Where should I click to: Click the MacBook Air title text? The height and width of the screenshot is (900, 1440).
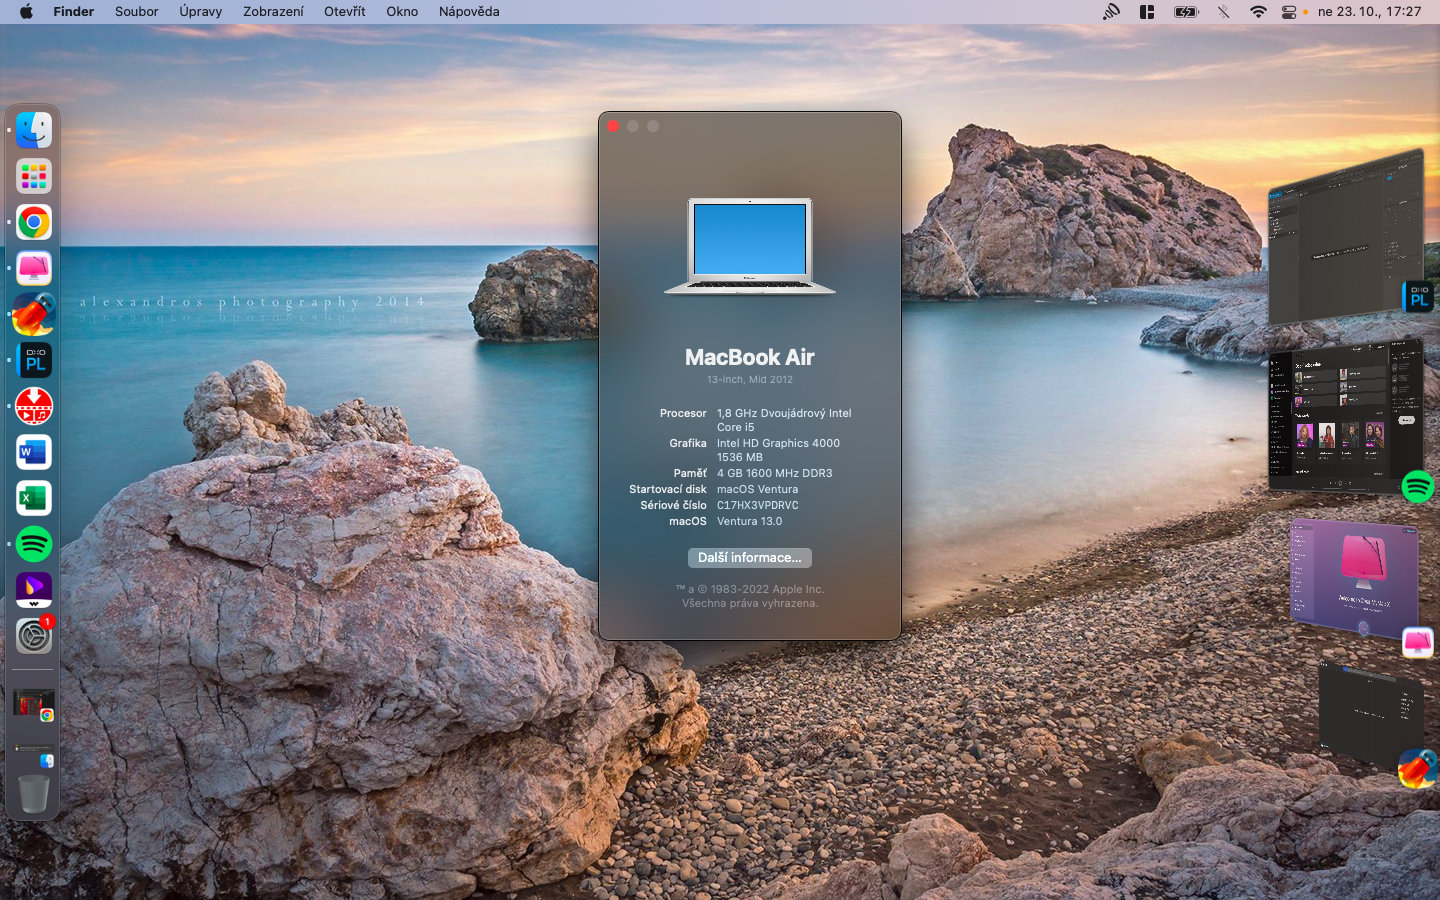(750, 357)
